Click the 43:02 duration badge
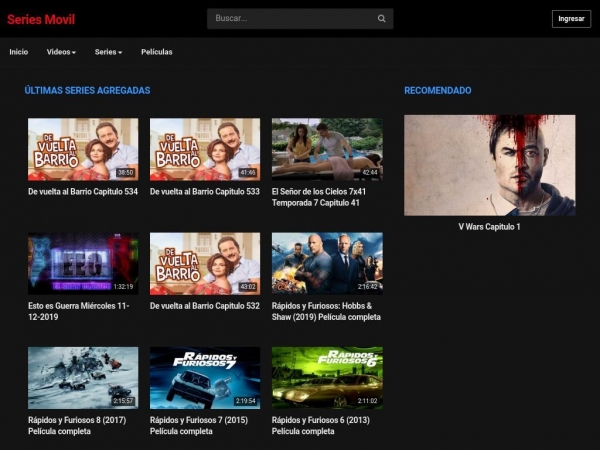The image size is (600, 450). click(x=248, y=287)
